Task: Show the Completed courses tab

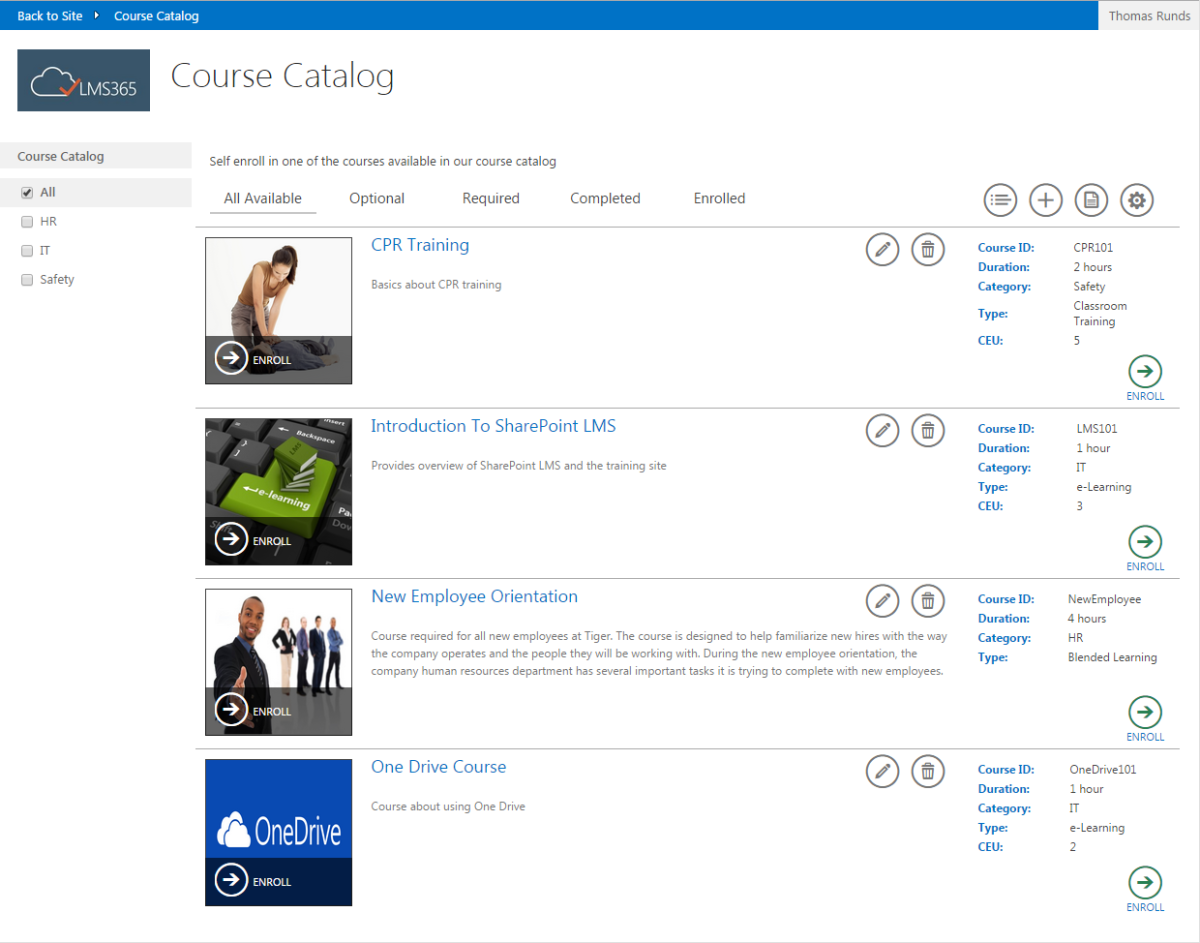Action: [x=605, y=199]
